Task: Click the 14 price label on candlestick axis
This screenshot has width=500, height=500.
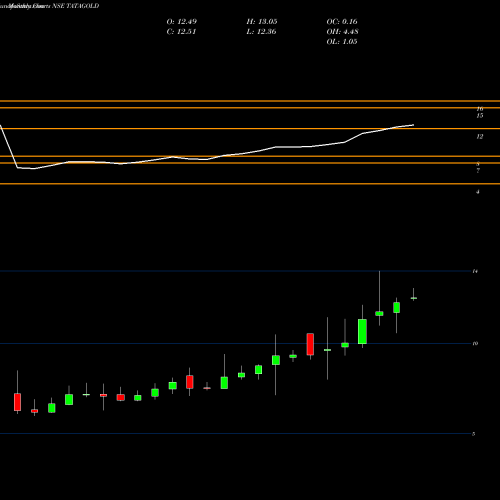Action: [x=475, y=271]
